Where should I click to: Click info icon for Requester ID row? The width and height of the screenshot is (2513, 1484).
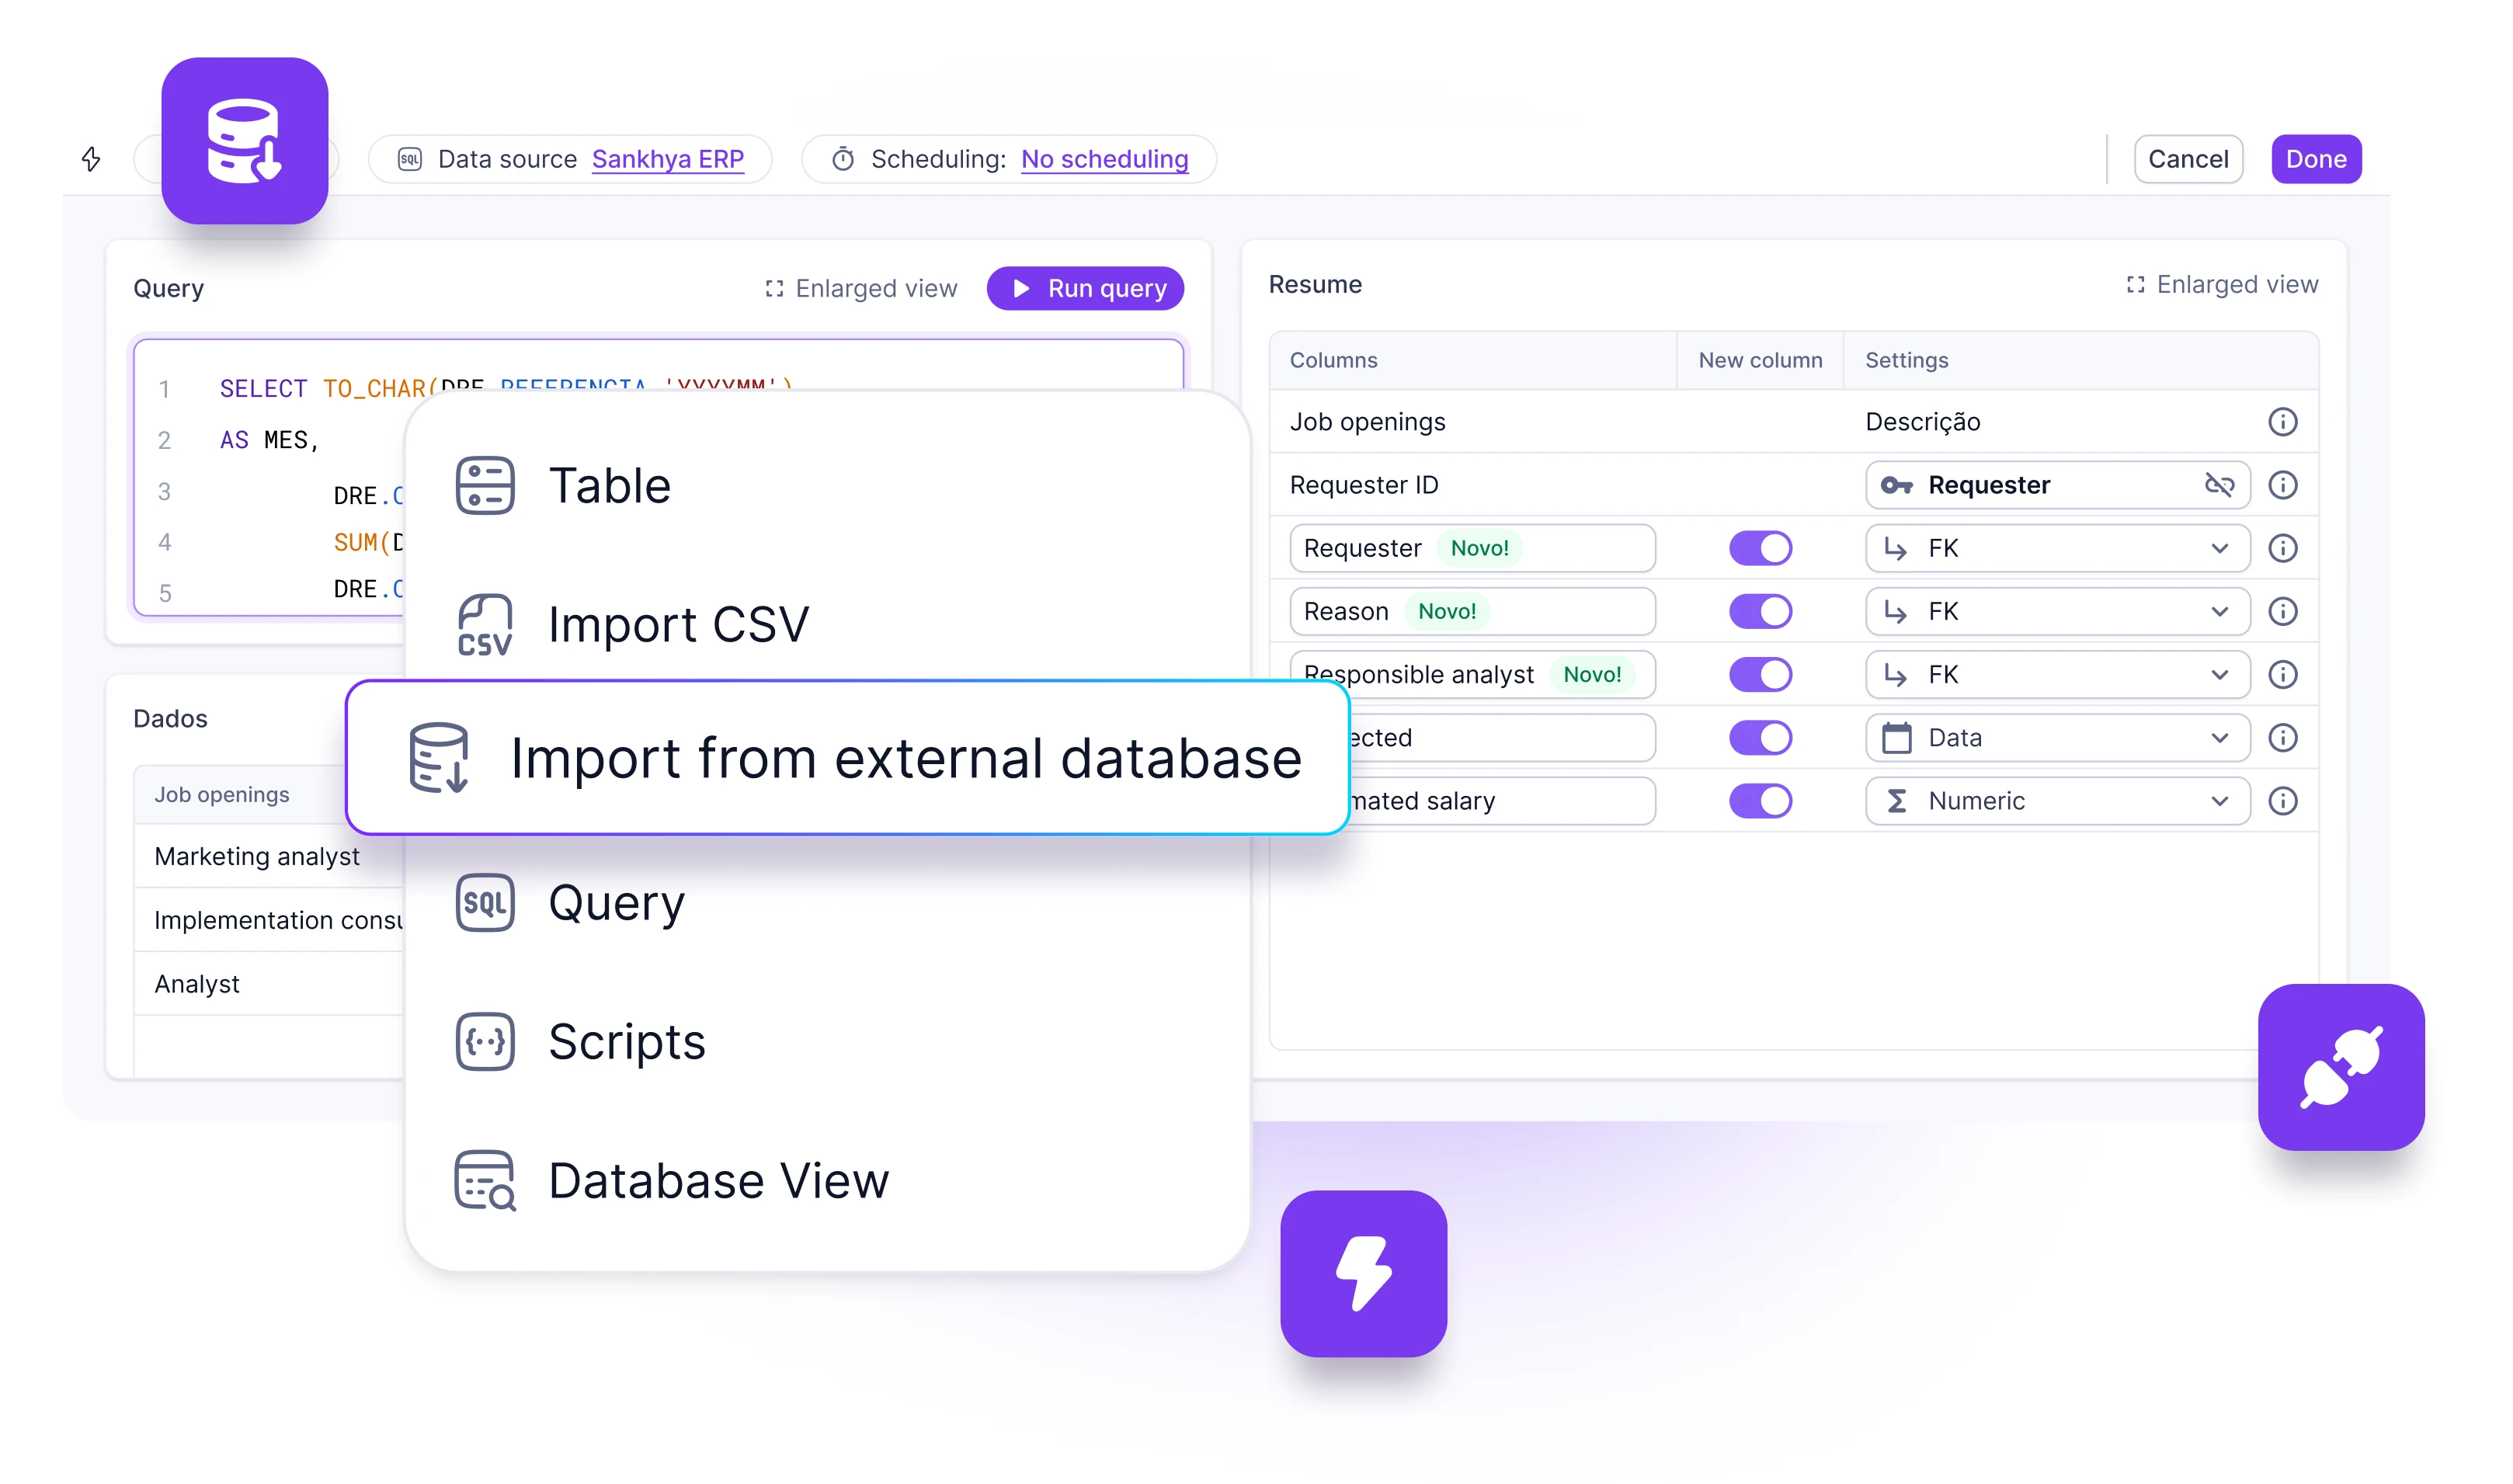(2282, 485)
